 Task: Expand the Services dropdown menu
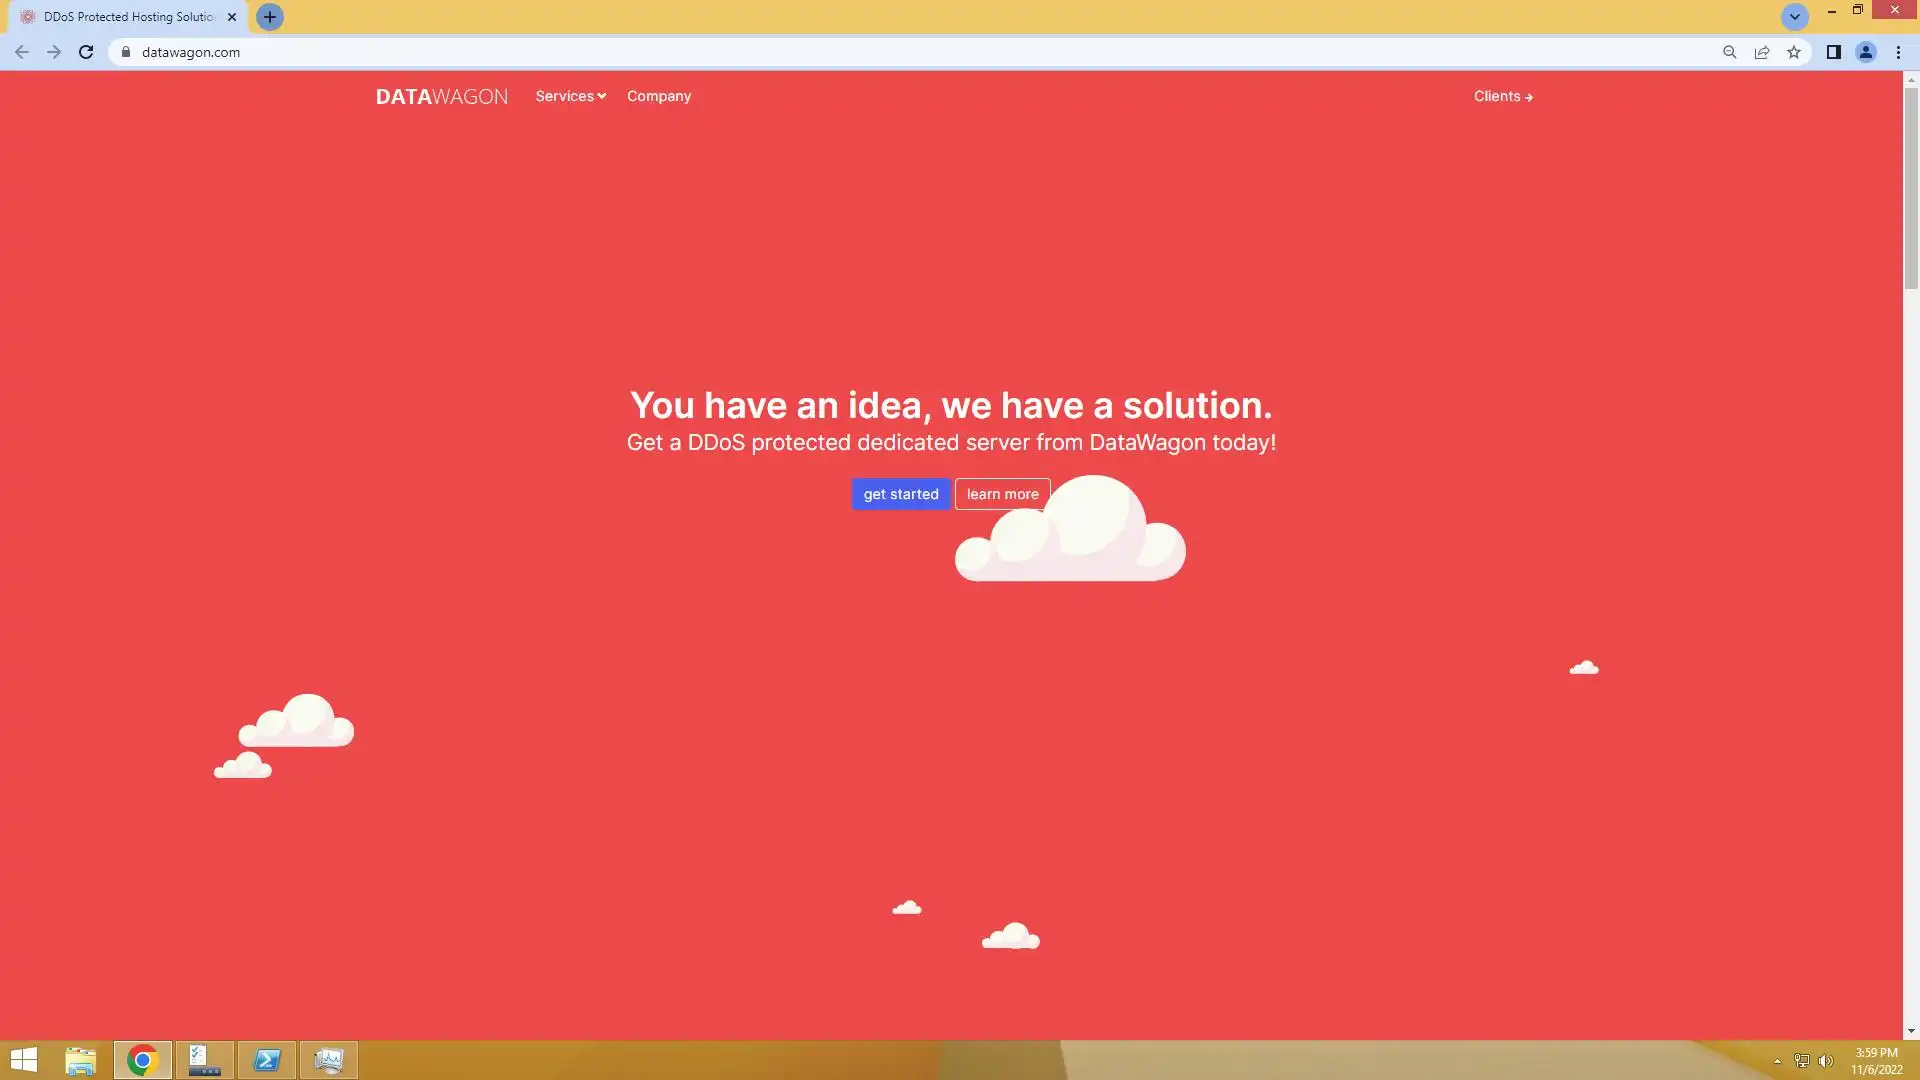click(x=570, y=96)
